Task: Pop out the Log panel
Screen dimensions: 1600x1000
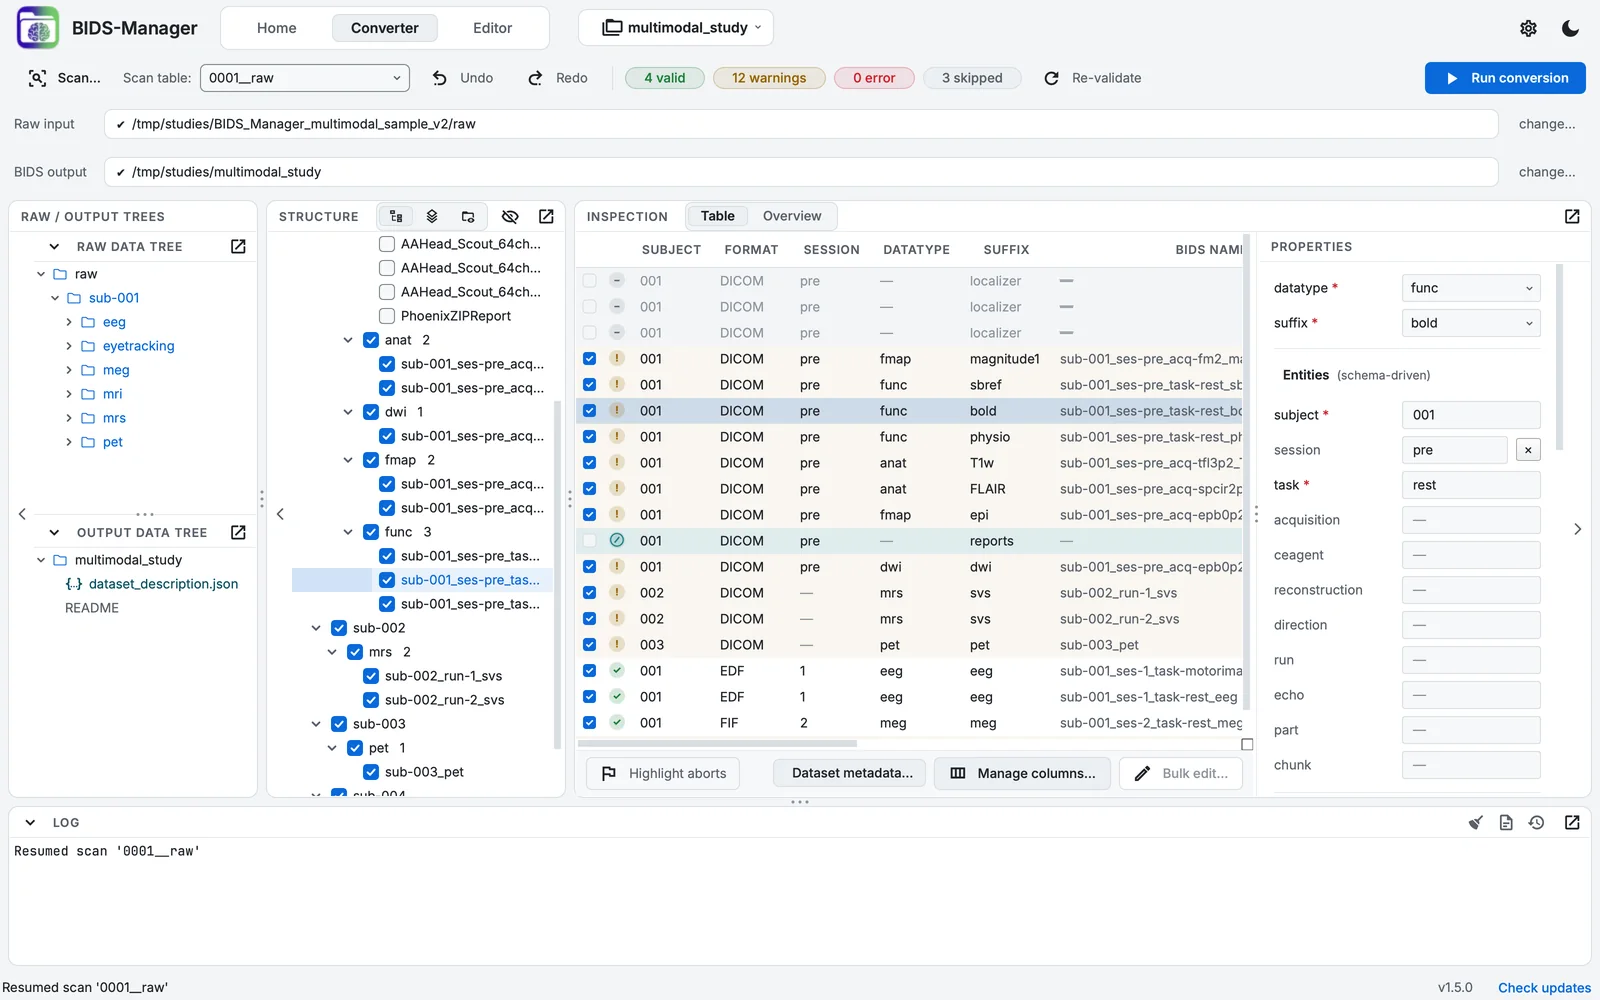Action: click(x=1572, y=822)
